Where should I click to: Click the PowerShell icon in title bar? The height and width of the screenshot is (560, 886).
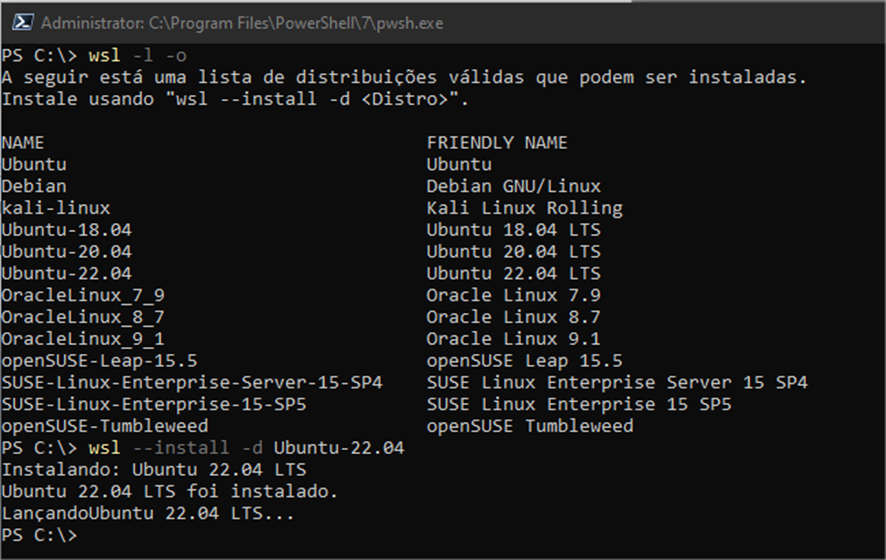[23, 23]
